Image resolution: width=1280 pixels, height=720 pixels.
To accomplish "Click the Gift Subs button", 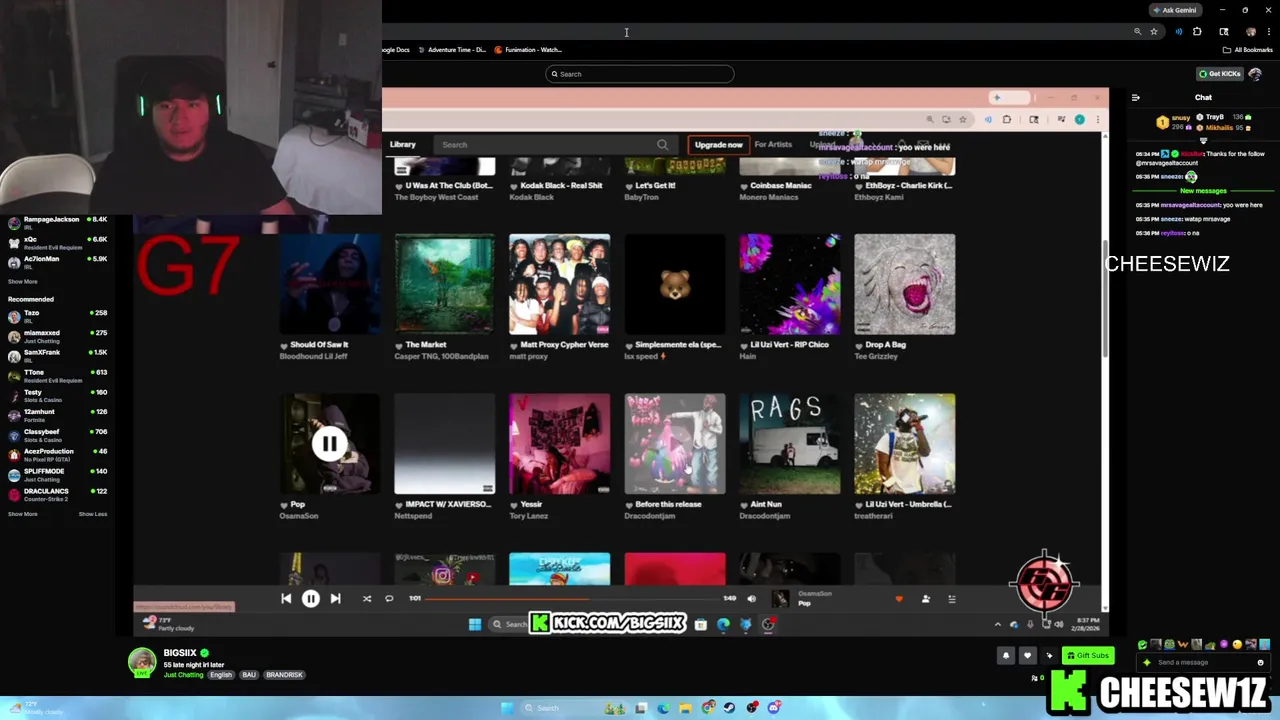I will 1088,656.
